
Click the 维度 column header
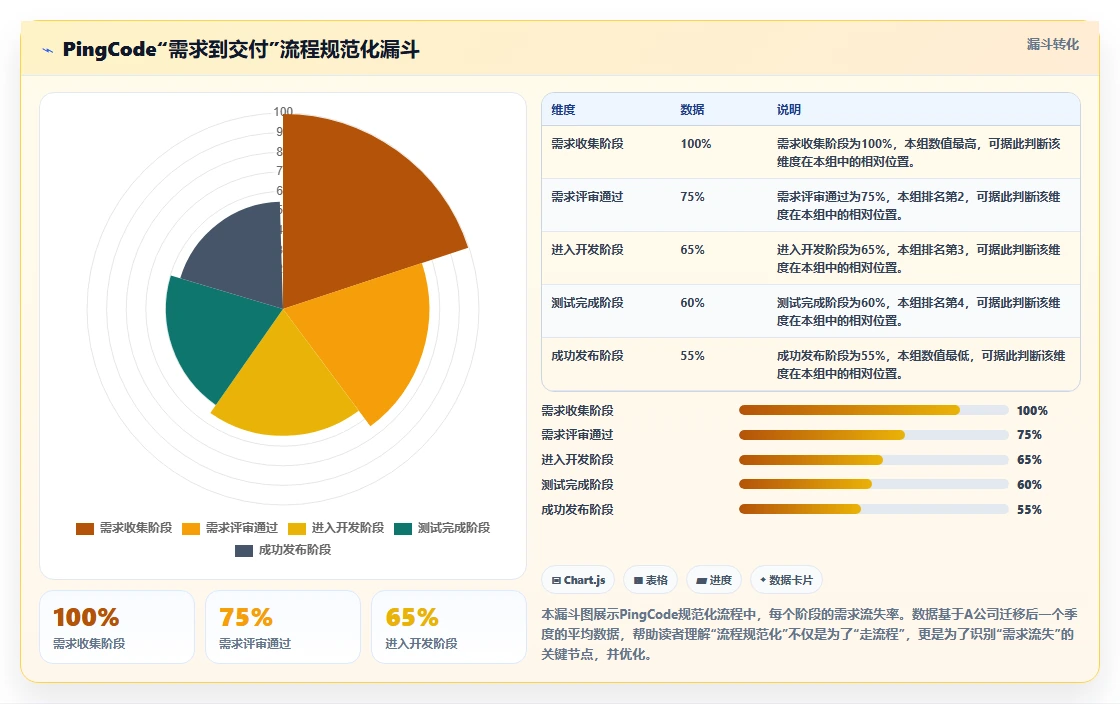coord(563,110)
